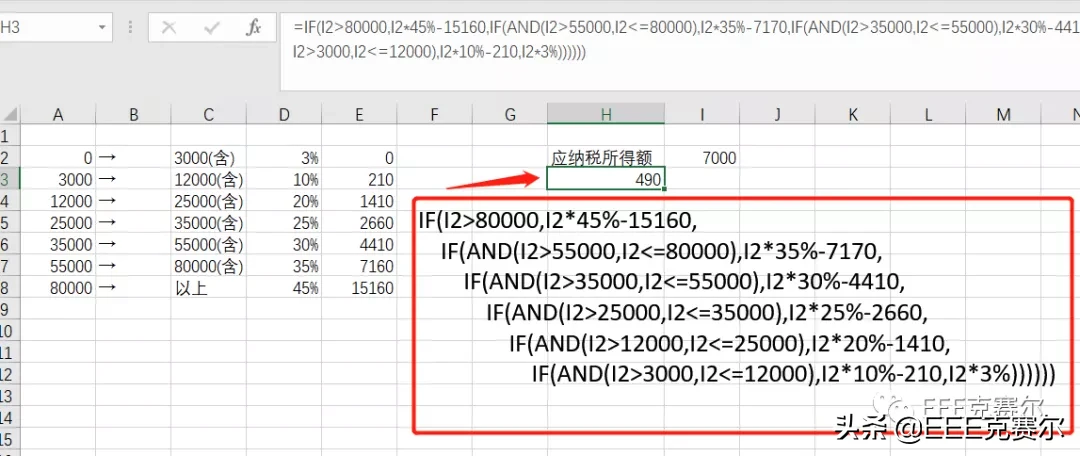Select column L header
Viewport: 1080px width, 456px height.
point(928,115)
